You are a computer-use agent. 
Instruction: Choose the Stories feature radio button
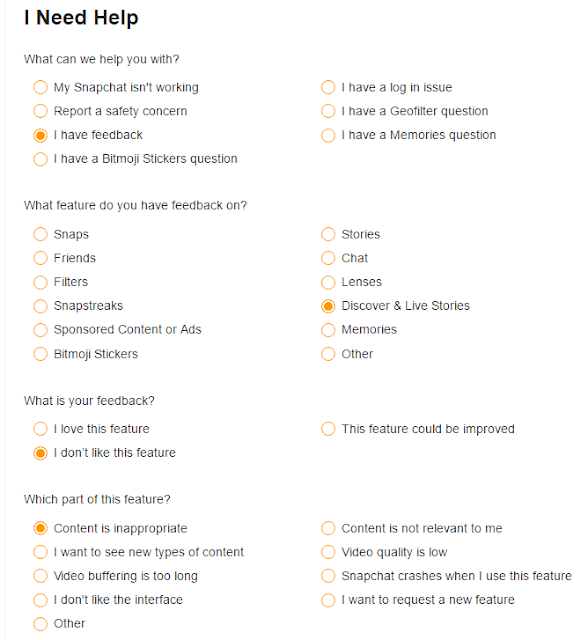point(328,234)
